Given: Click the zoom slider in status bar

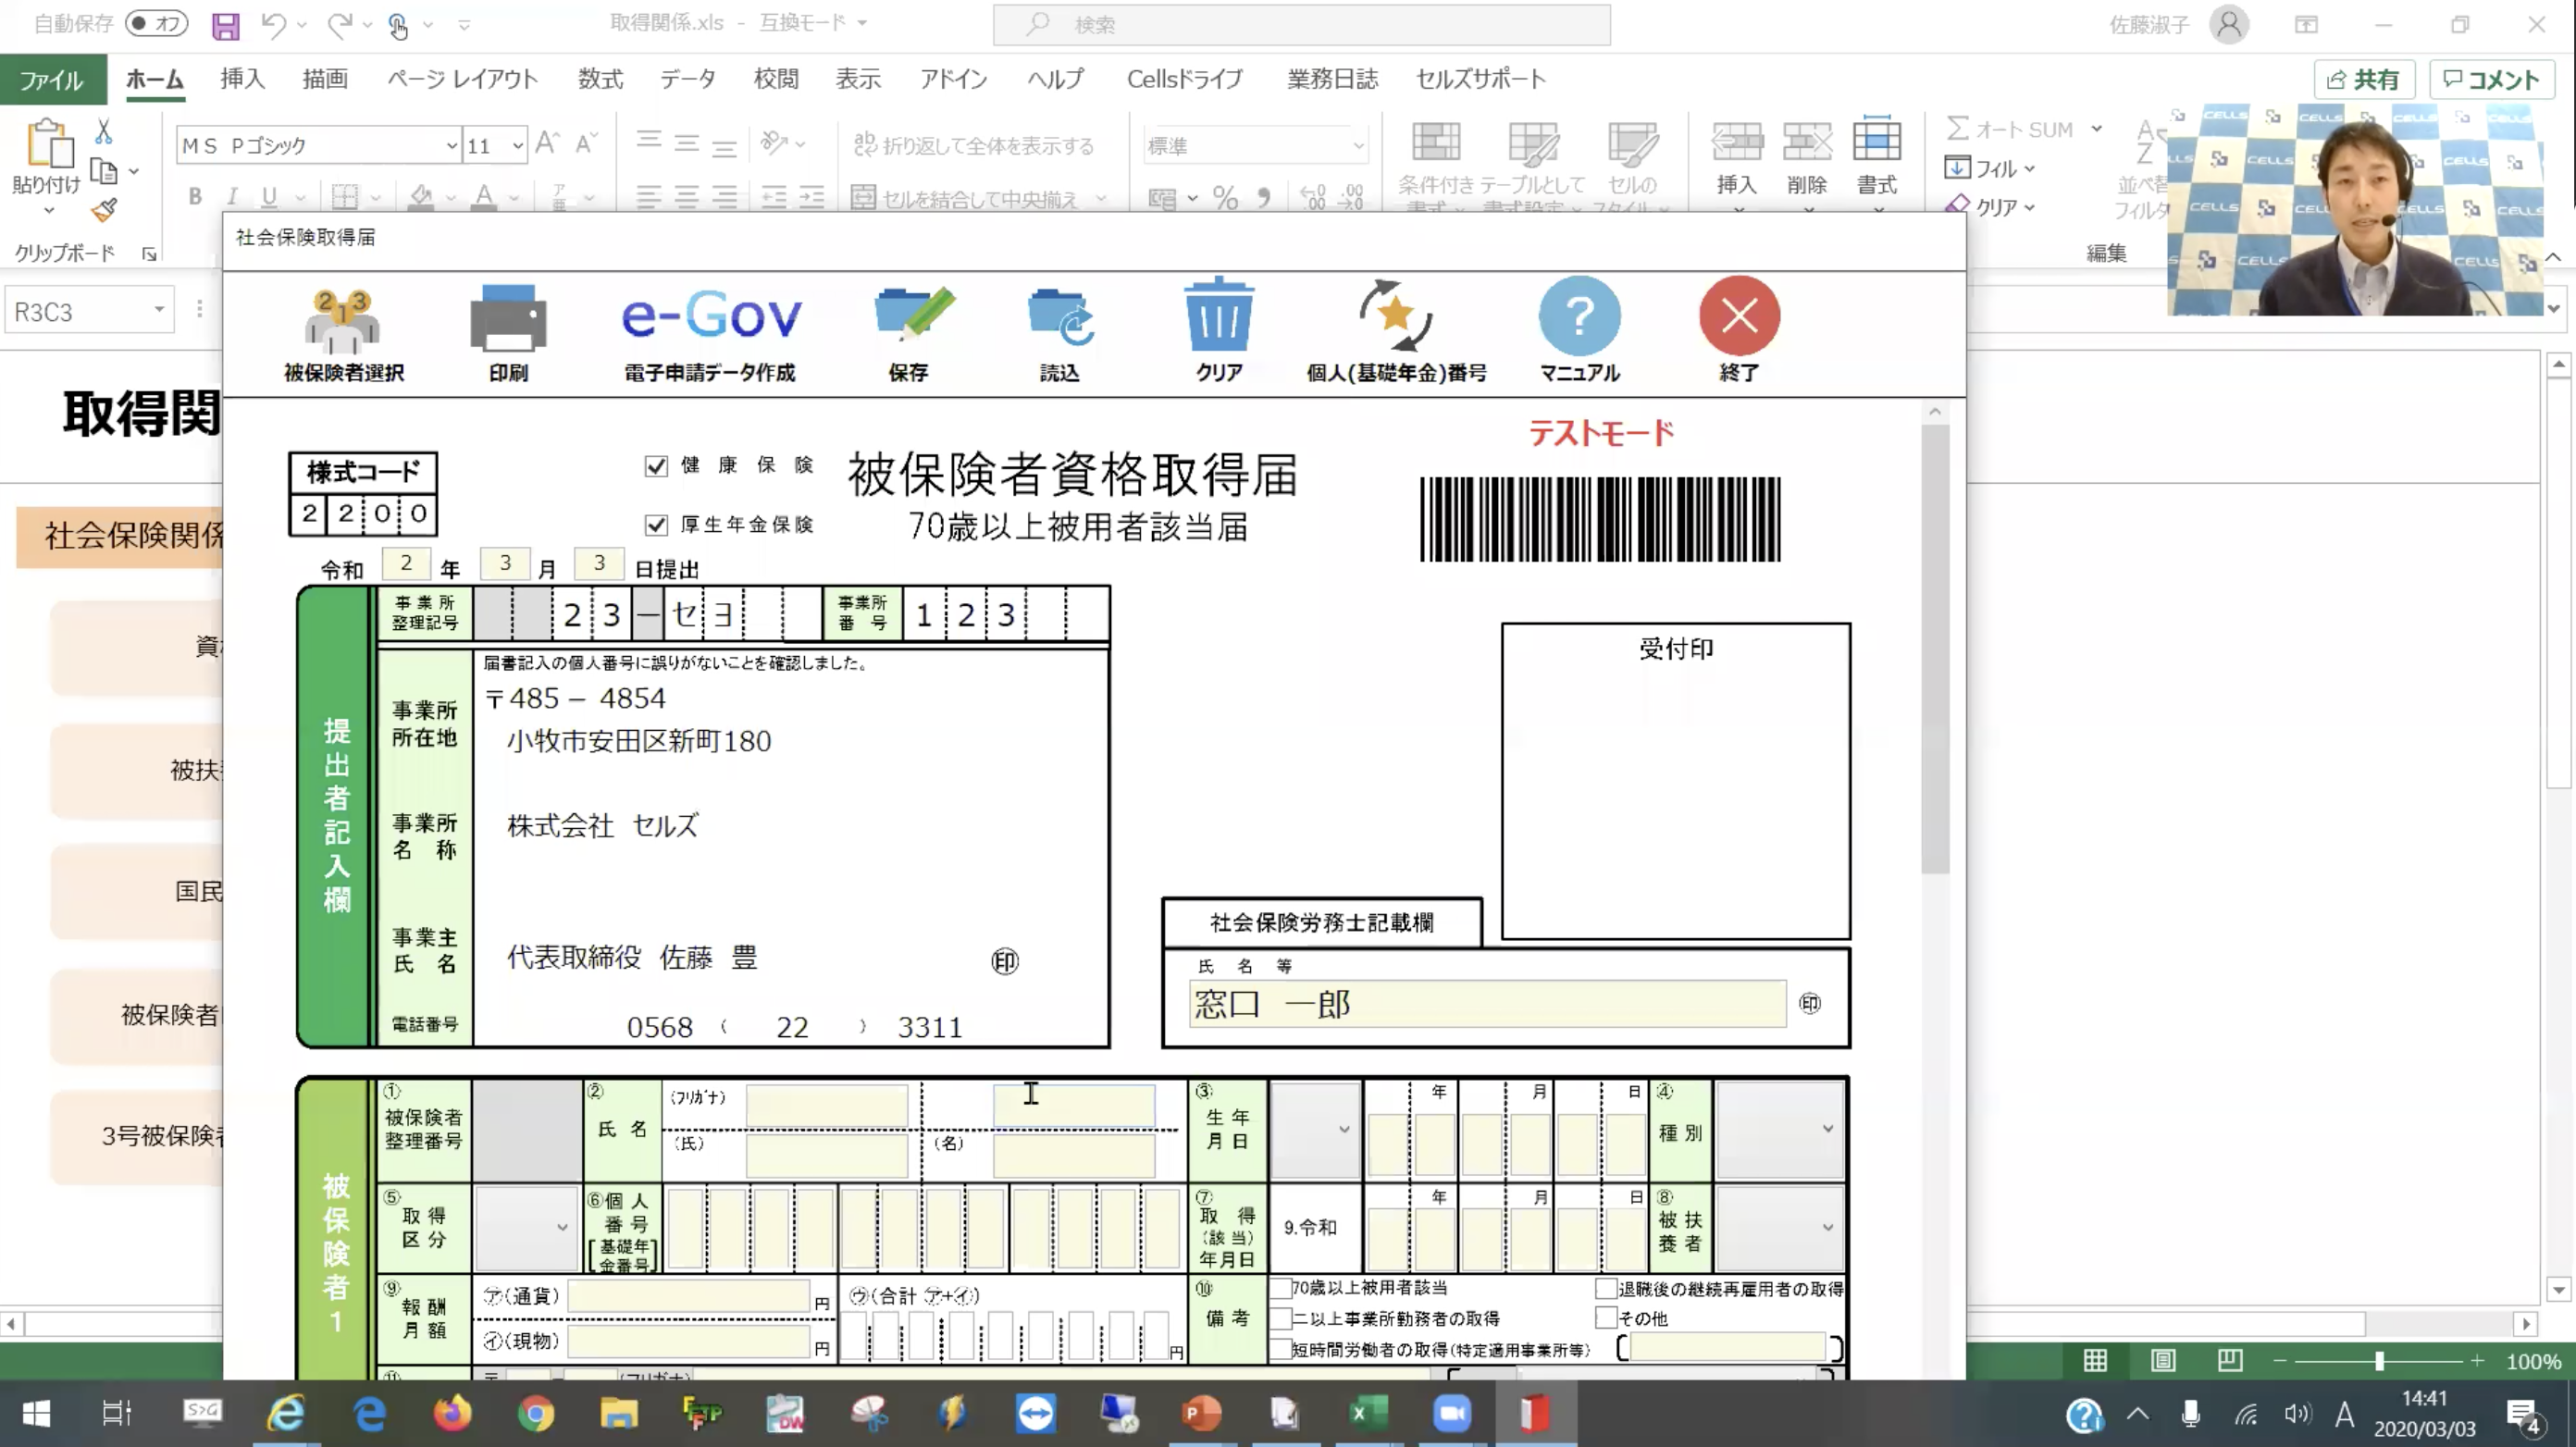Looking at the screenshot, I should click(x=2379, y=1361).
